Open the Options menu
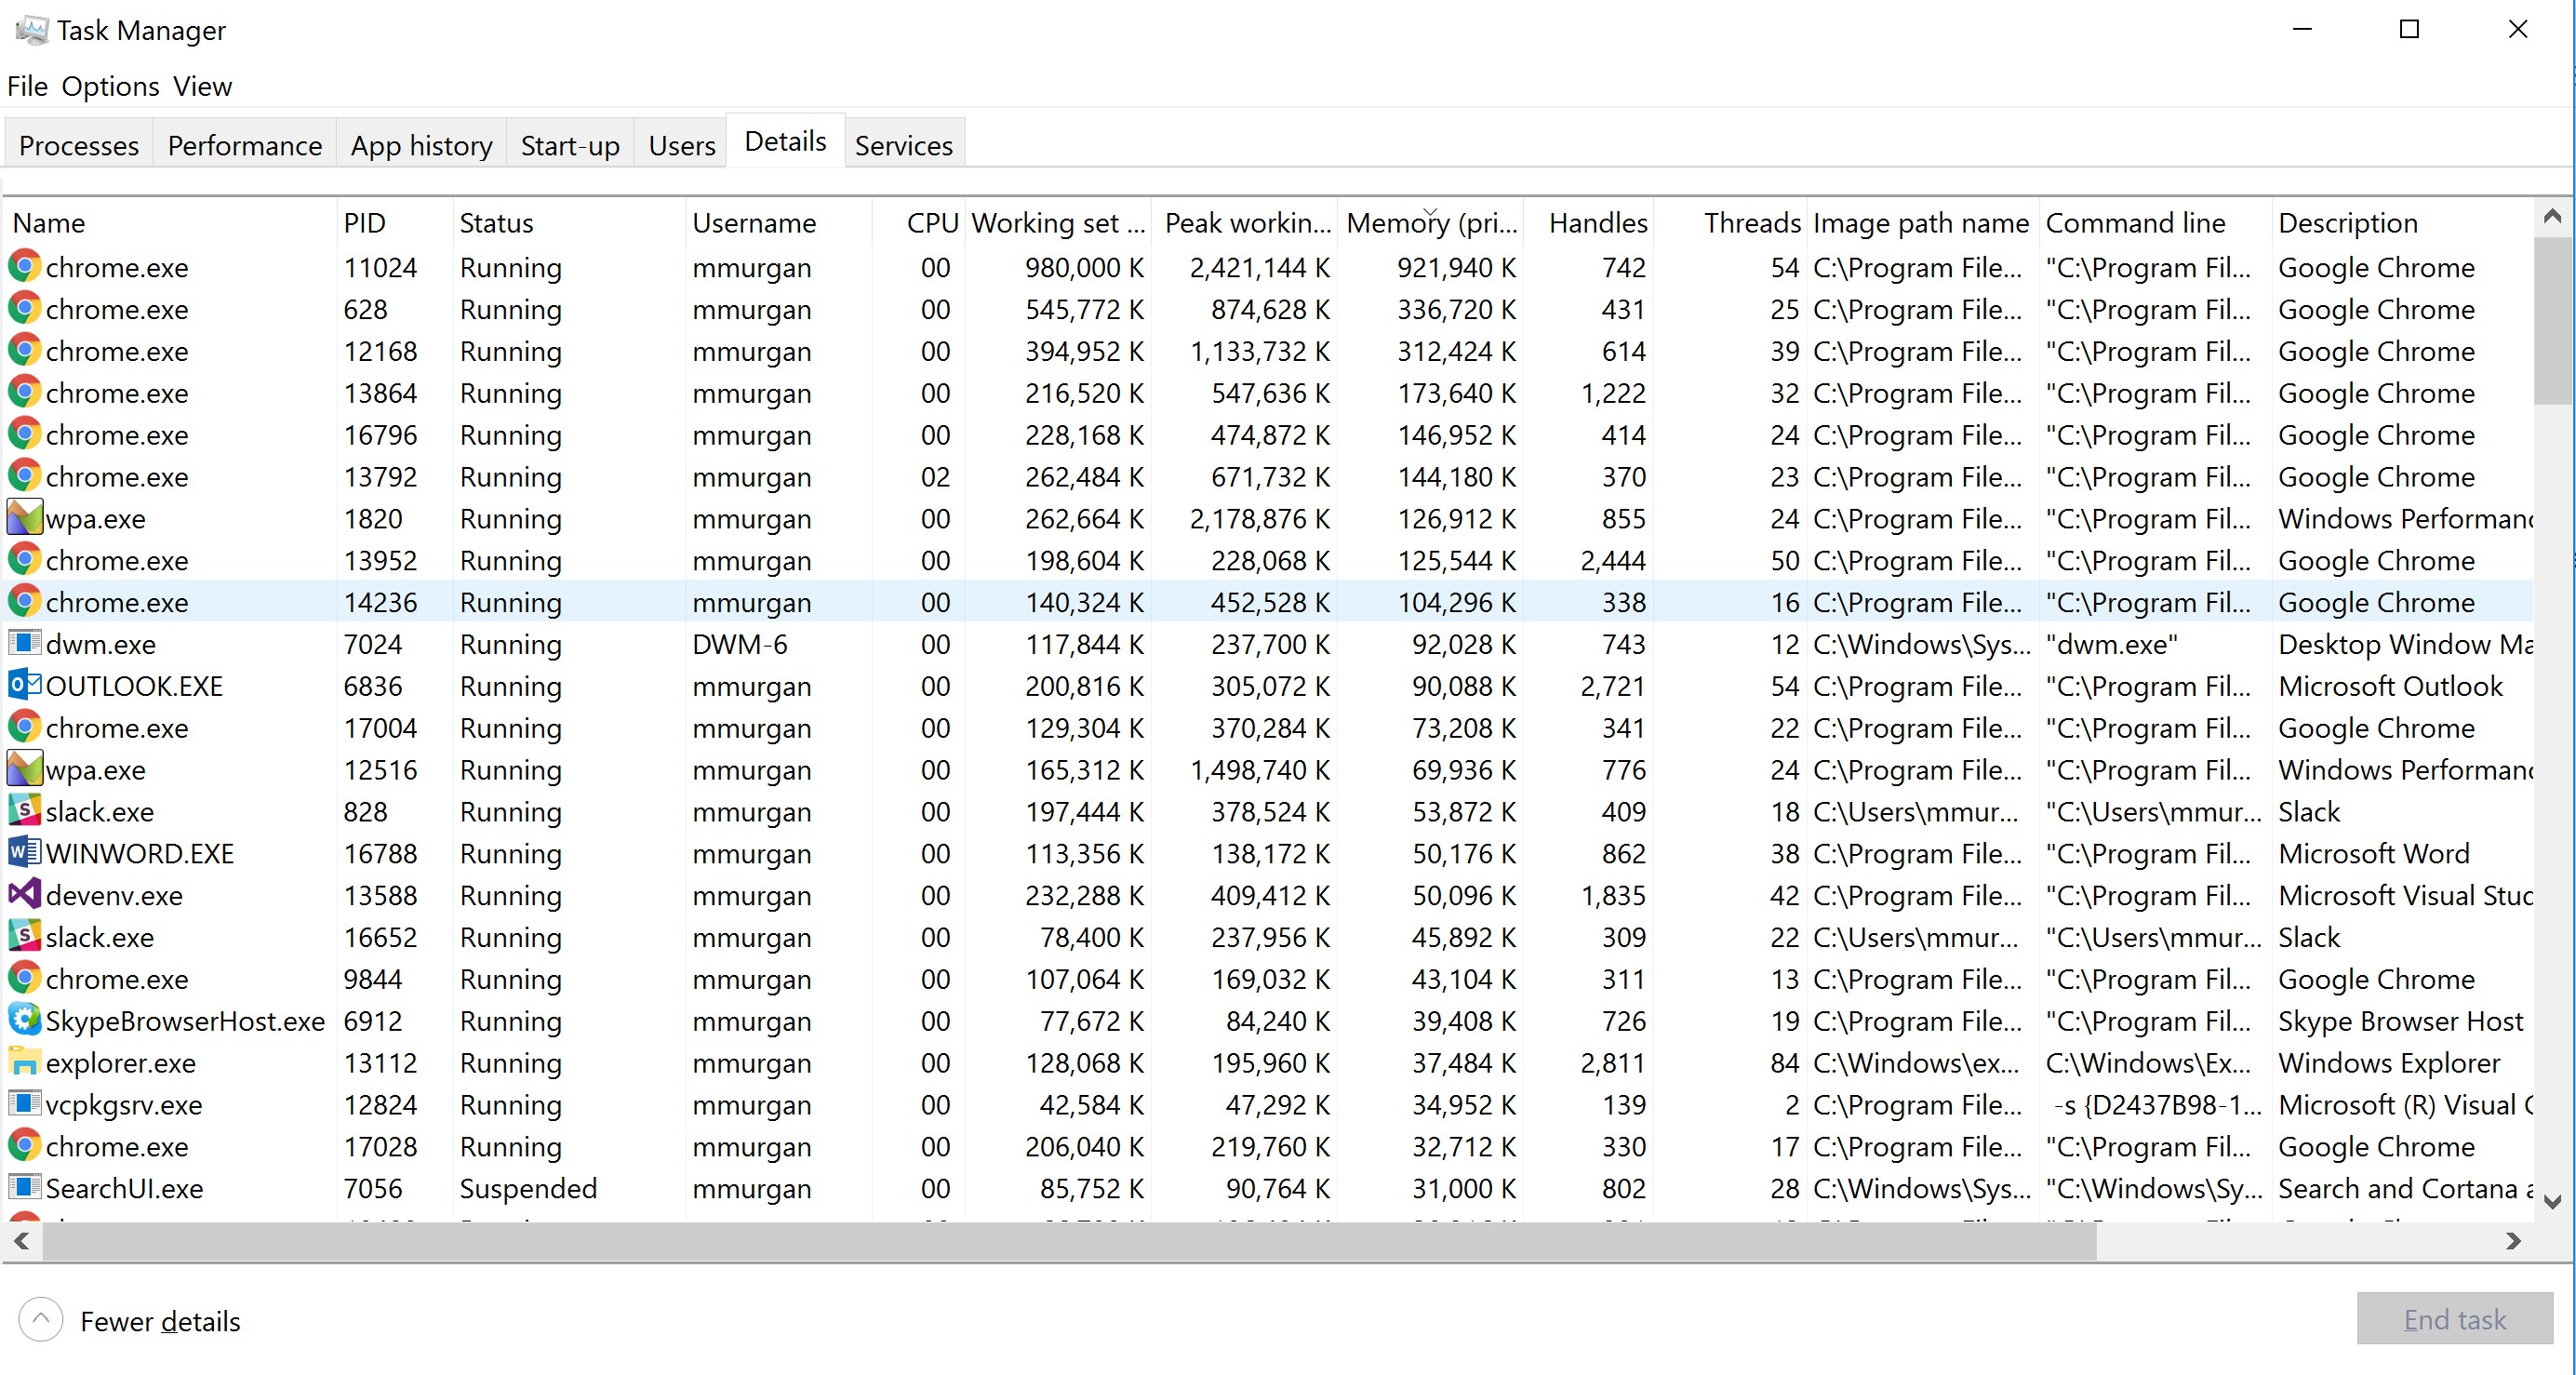 pos(110,86)
